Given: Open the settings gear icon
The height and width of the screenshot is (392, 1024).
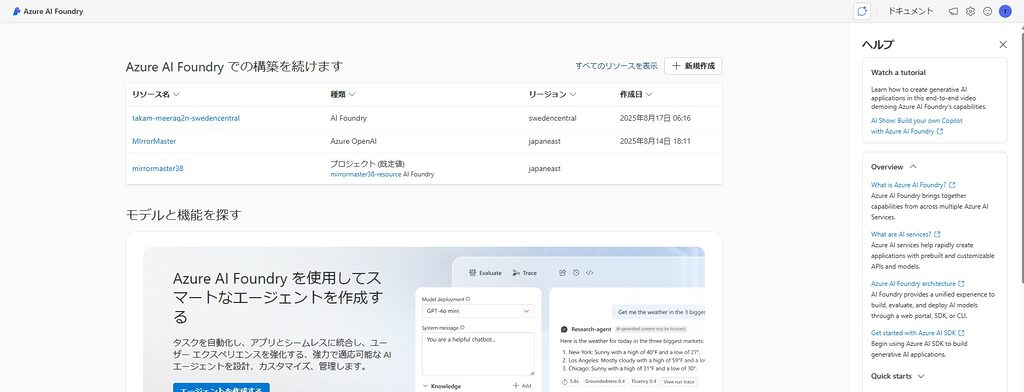Looking at the screenshot, I should 970,11.
